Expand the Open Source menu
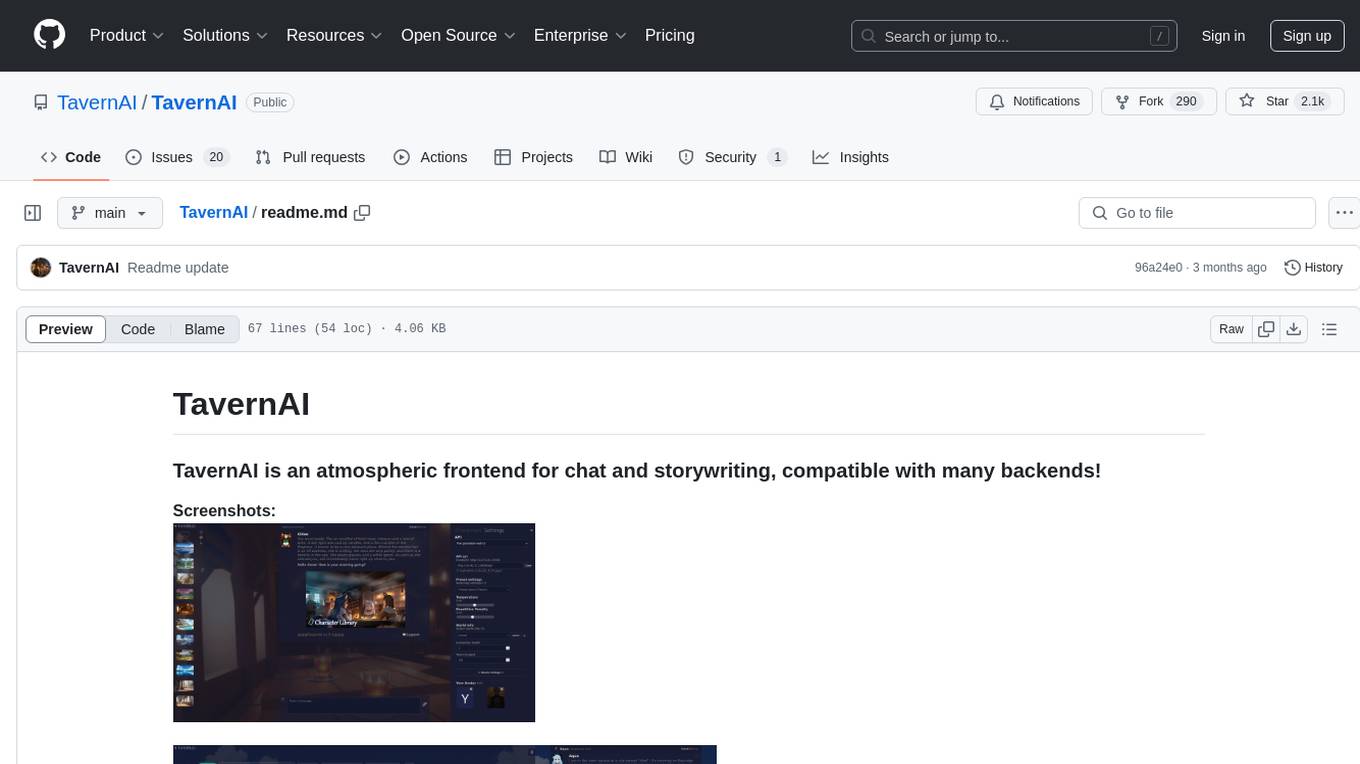Image resolution: width=1360 pixels, height=764 pixels. click(458, 35)
